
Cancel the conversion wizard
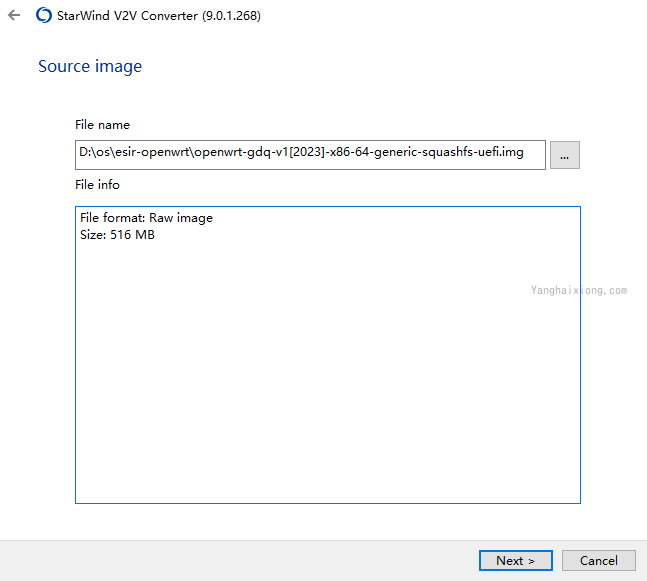599,560
